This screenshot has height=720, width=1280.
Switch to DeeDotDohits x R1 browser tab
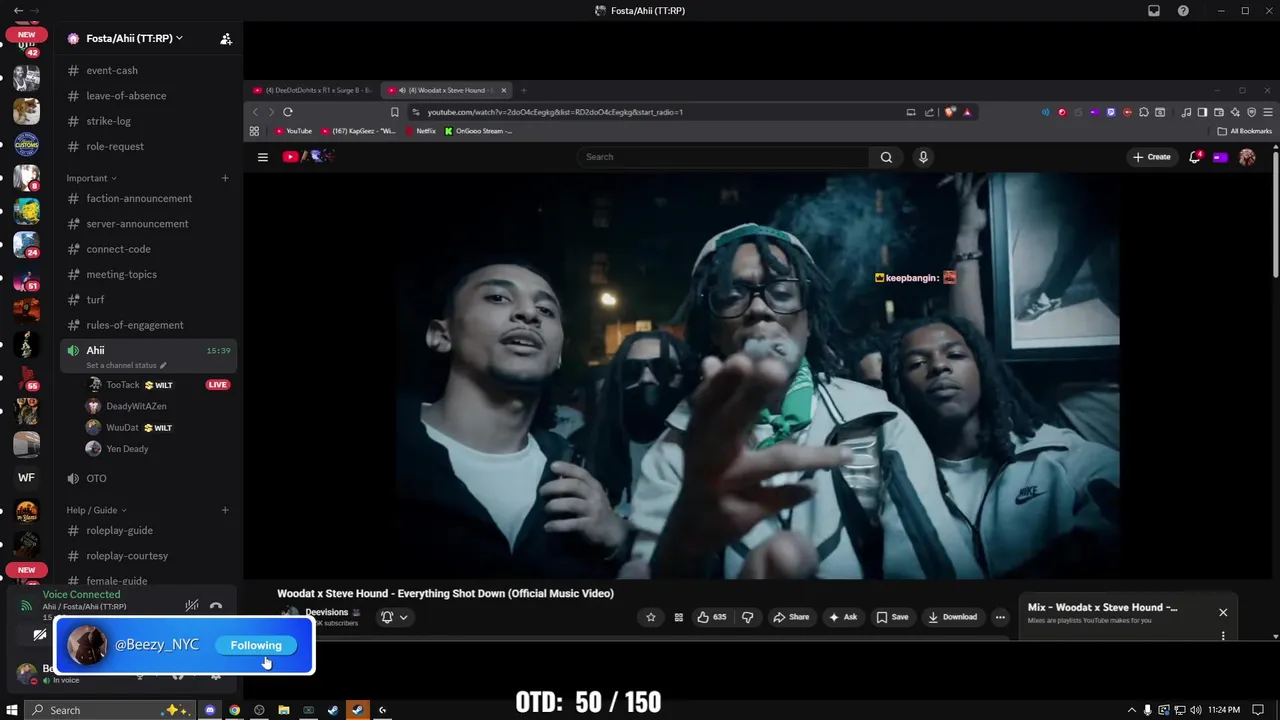[312, 90]
